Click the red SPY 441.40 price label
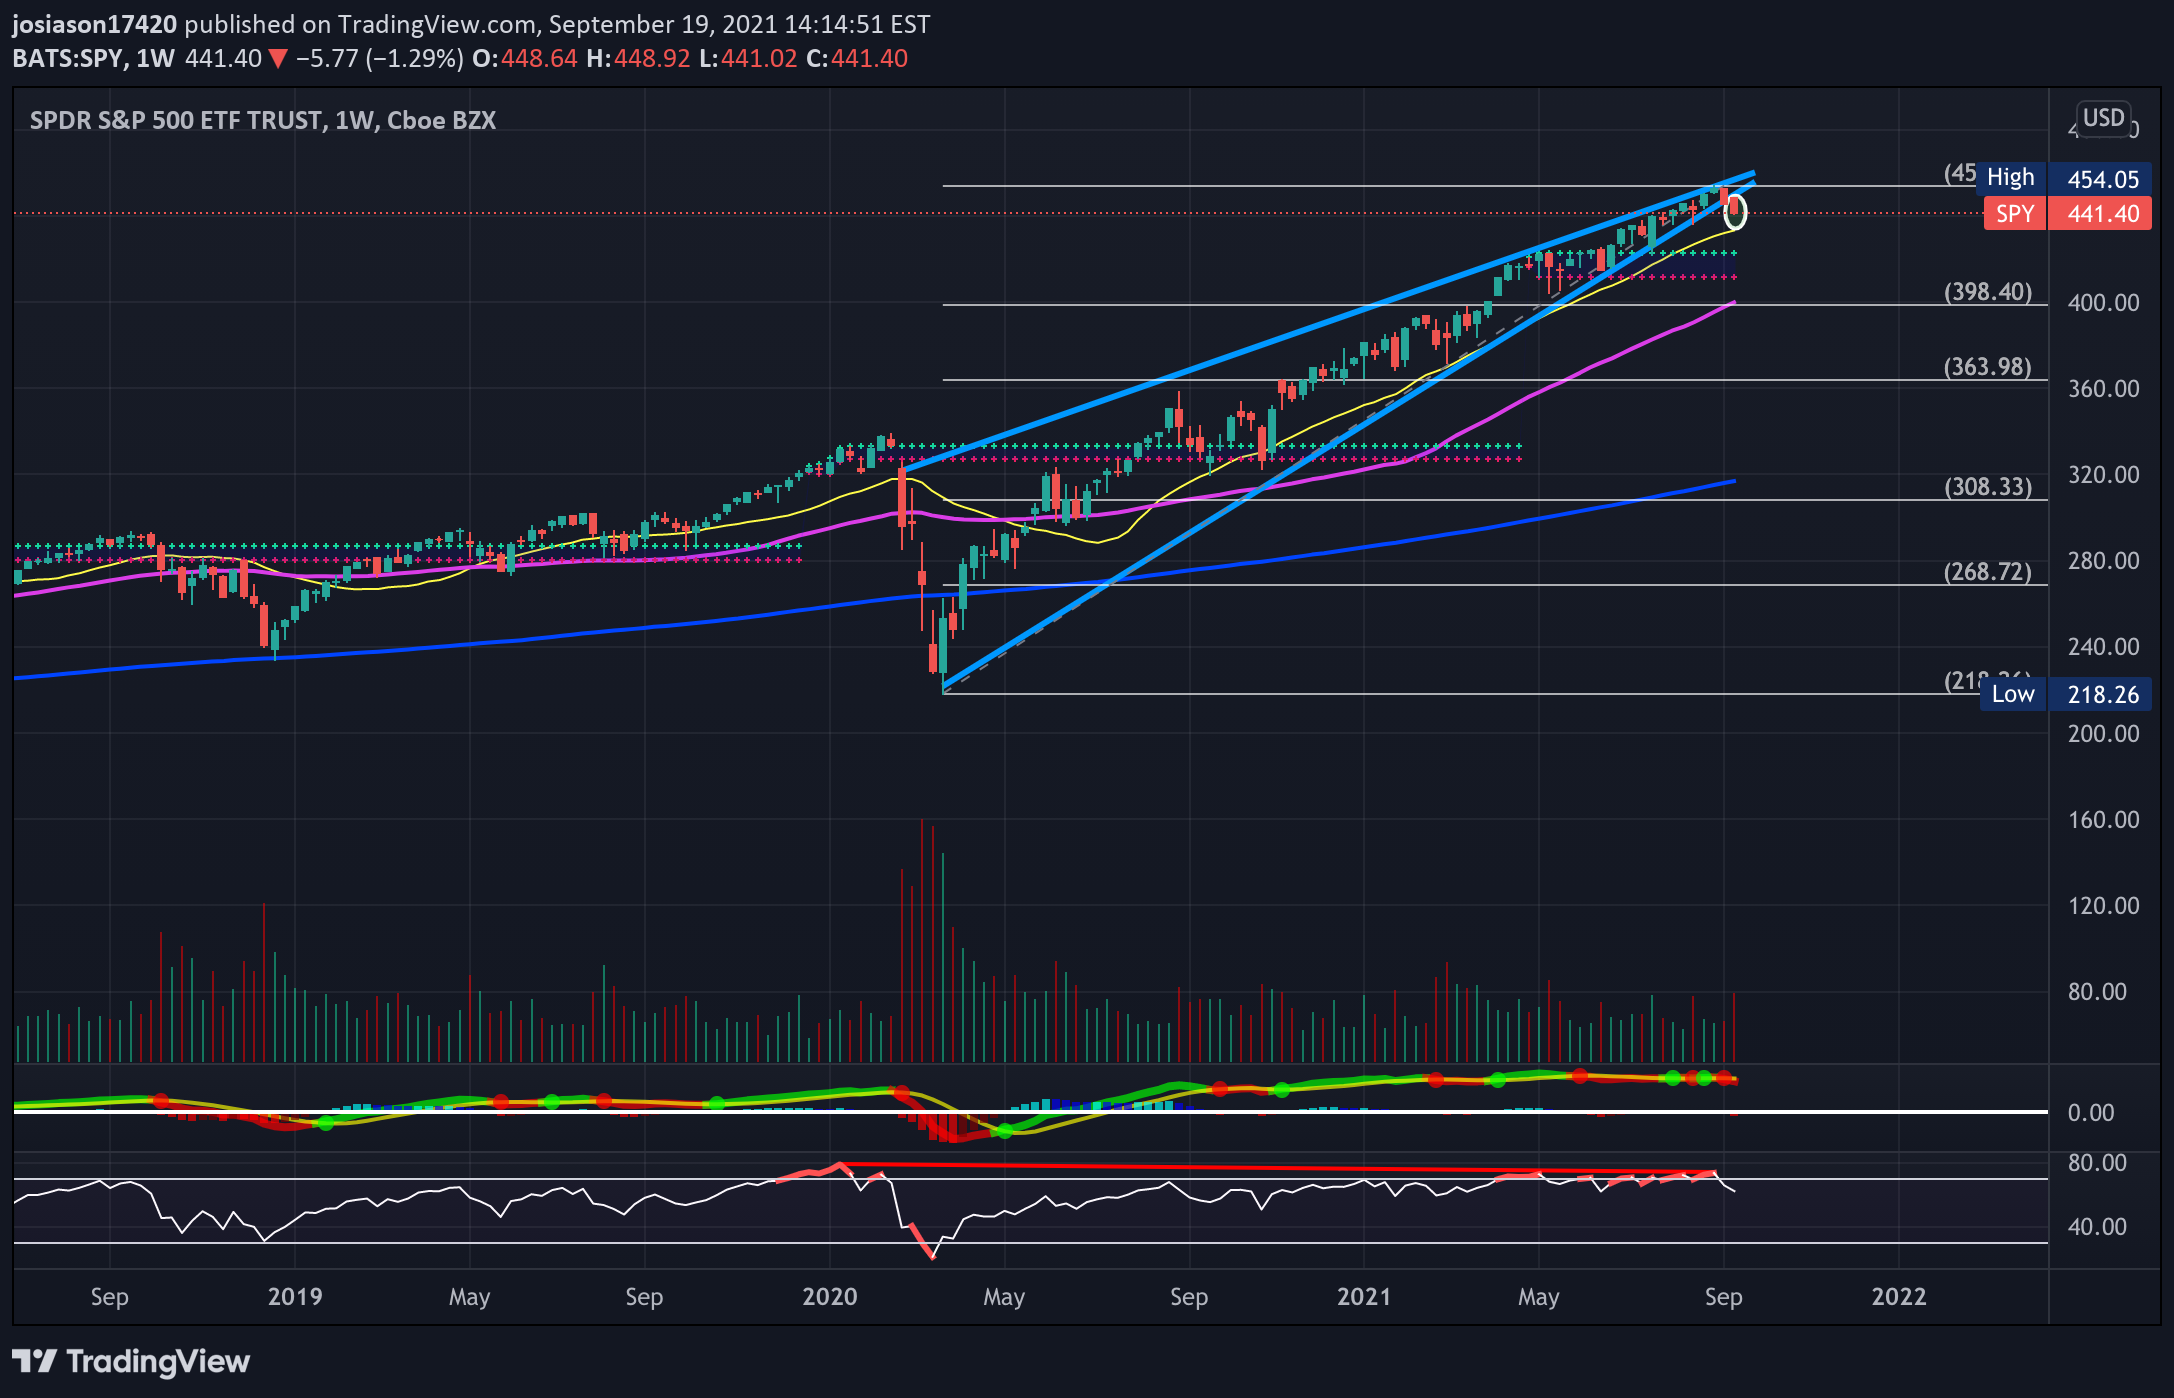This screenshot has height=1398, width=2174. tap(2067, 214)
